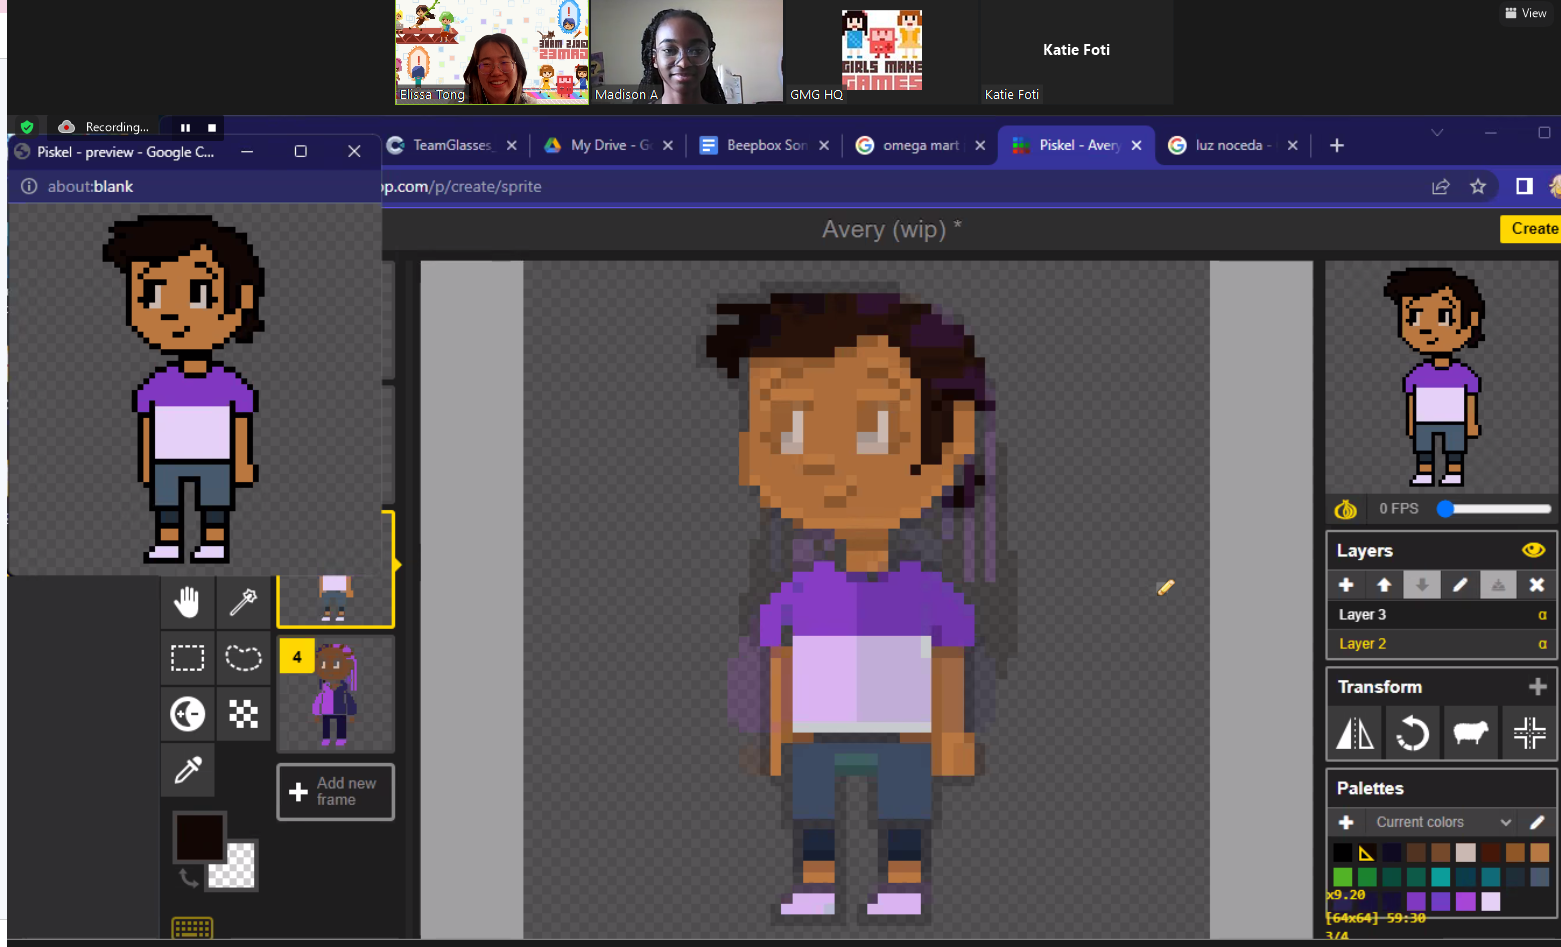This screenshot has height=947, width=1561.
Task: Bookmark this page with the star icon
Action: (x=1478, y=186)
